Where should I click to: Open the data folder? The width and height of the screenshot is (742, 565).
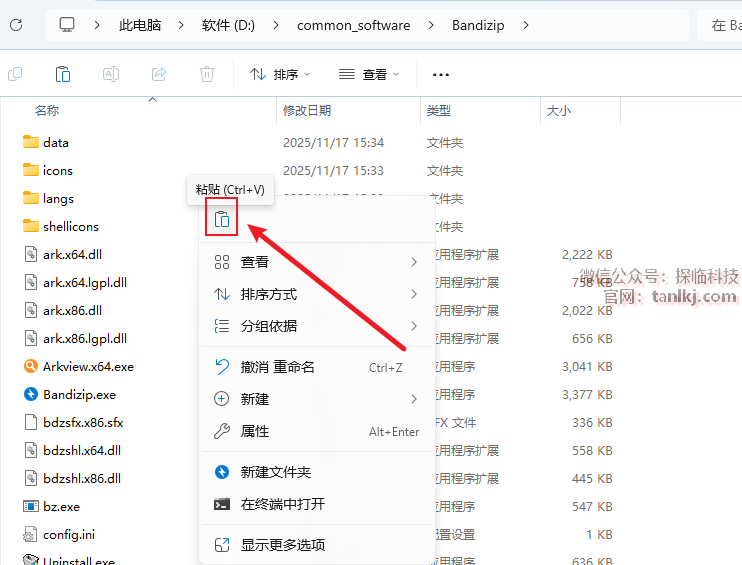pos(56,143)
